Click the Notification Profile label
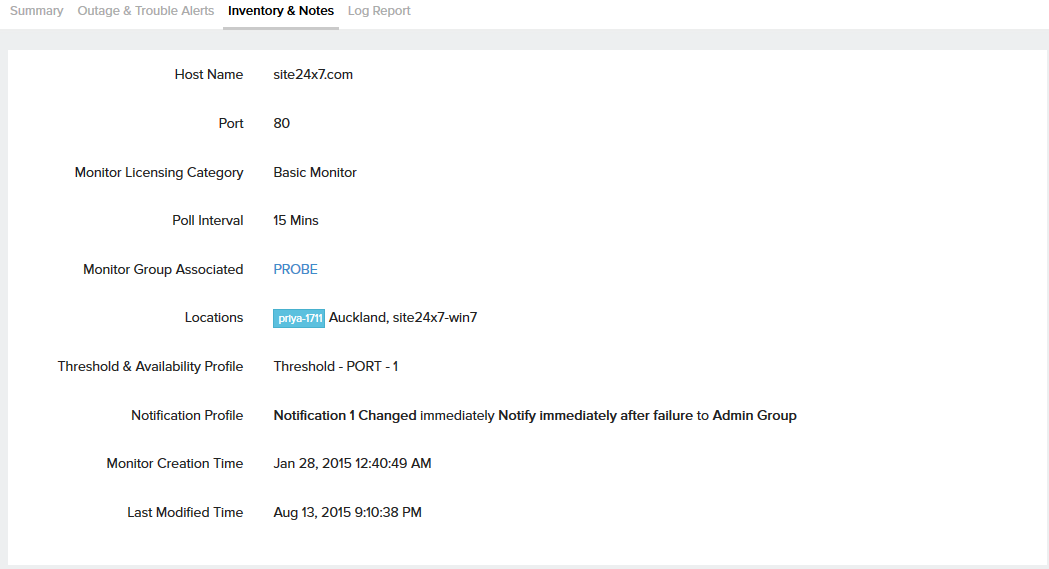The height and width of the screenshot is (569, 1049). (187, 415)
